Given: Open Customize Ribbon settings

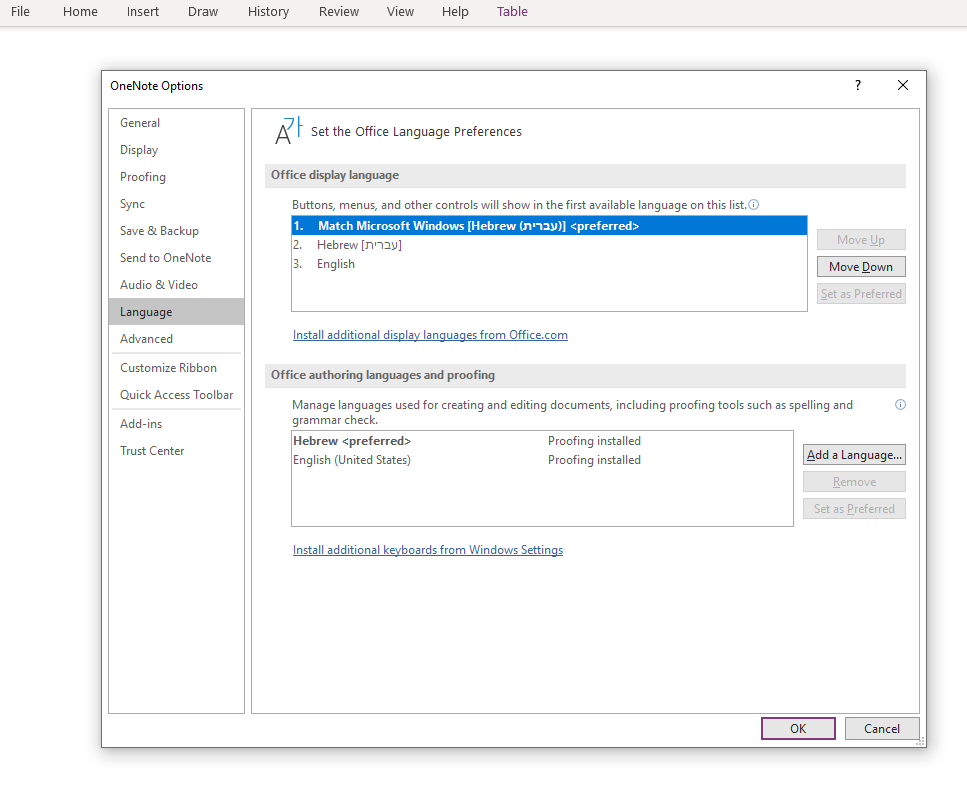Looking at the screenshot, I should point(168,367).
